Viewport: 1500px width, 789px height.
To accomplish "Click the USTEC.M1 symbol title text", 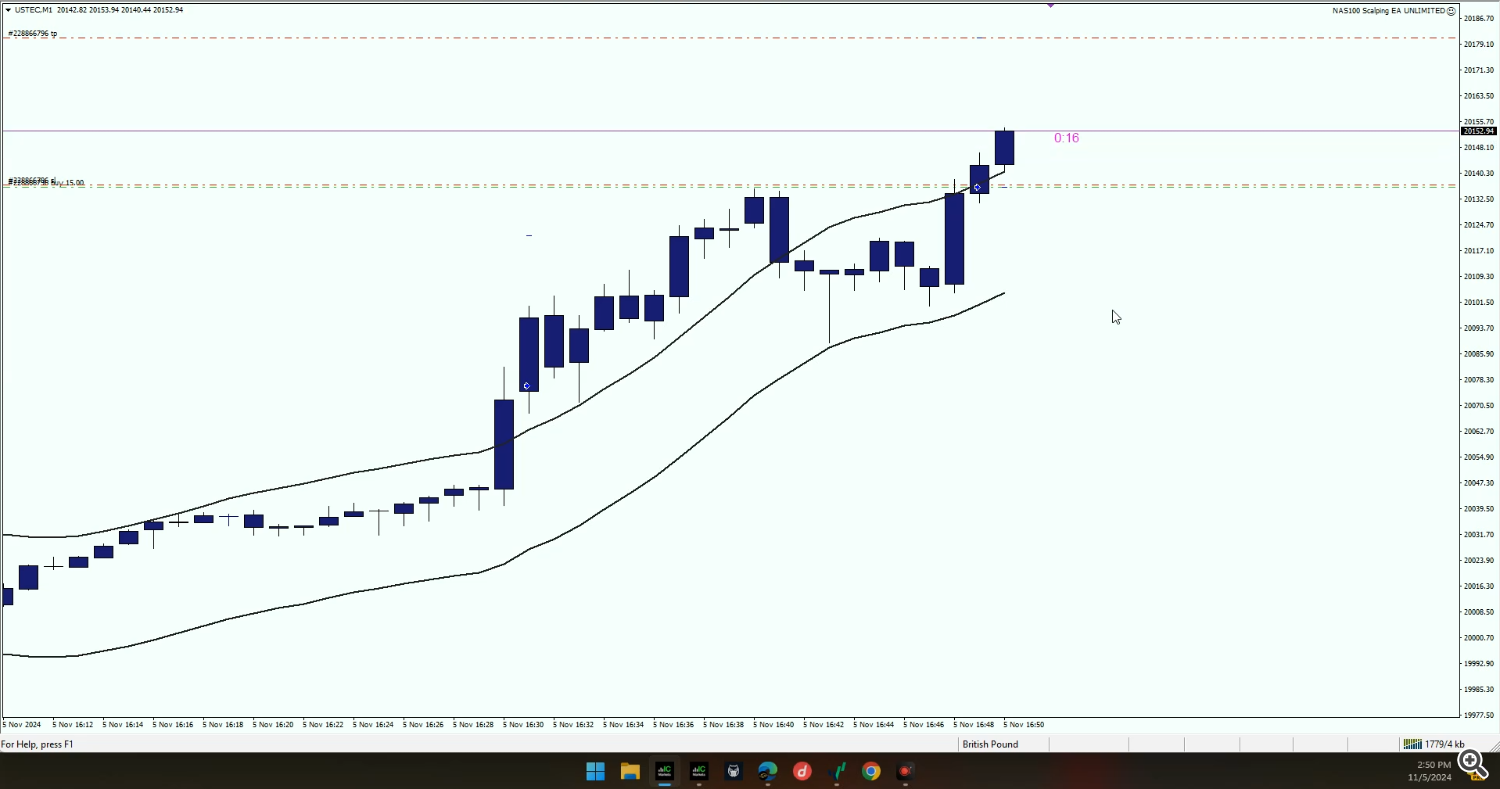I will coord(34,10).
